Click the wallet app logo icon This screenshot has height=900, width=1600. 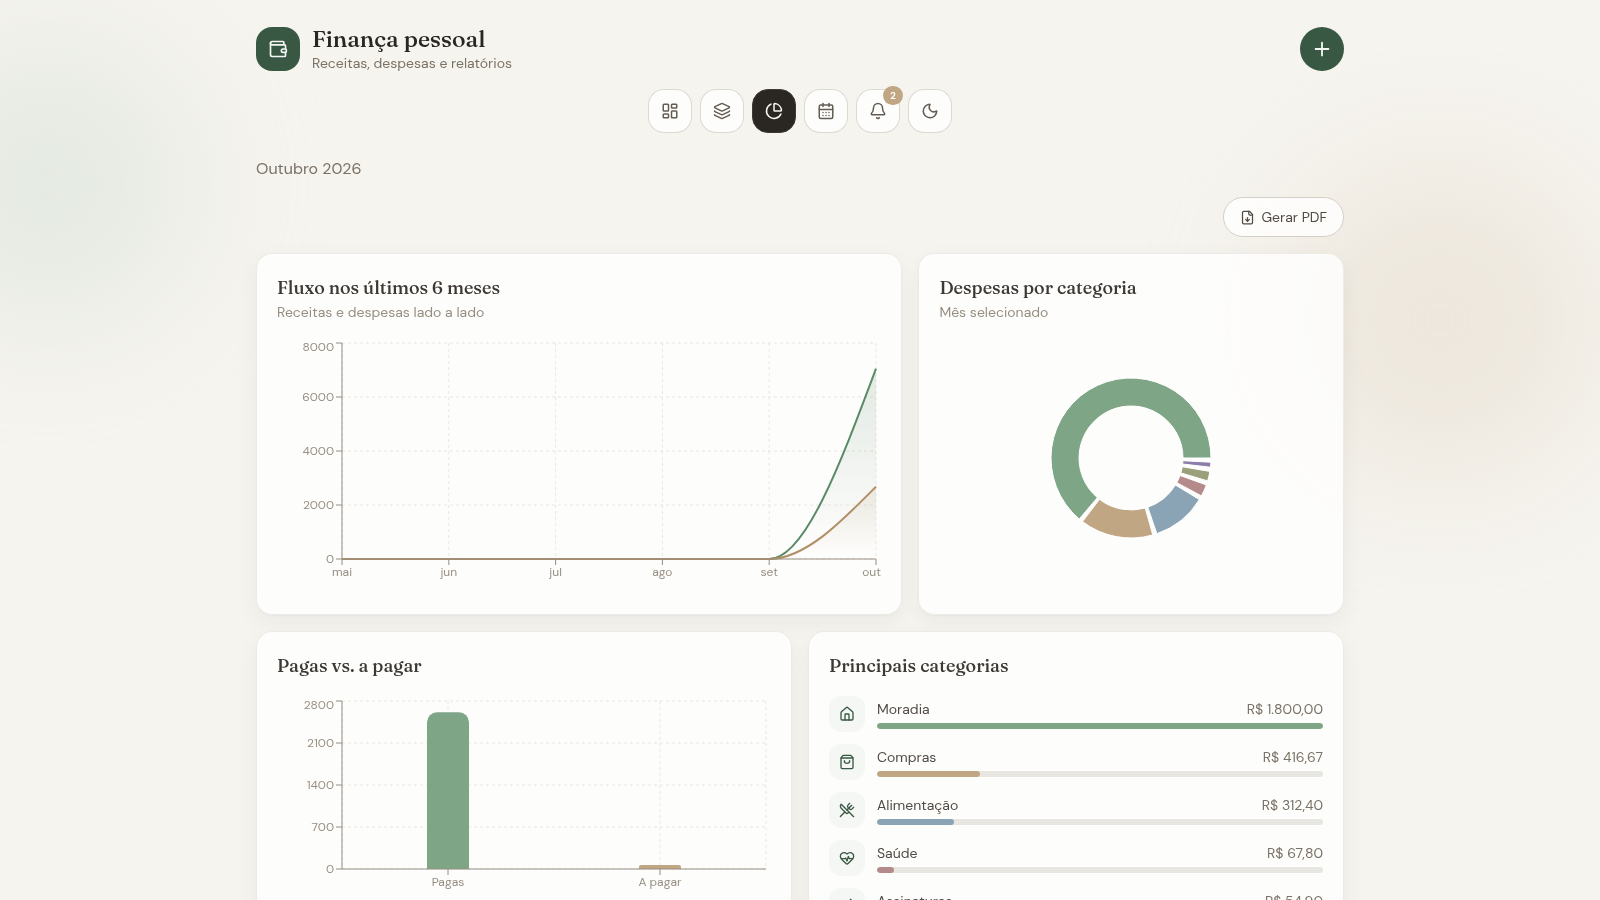coord(278,49)
